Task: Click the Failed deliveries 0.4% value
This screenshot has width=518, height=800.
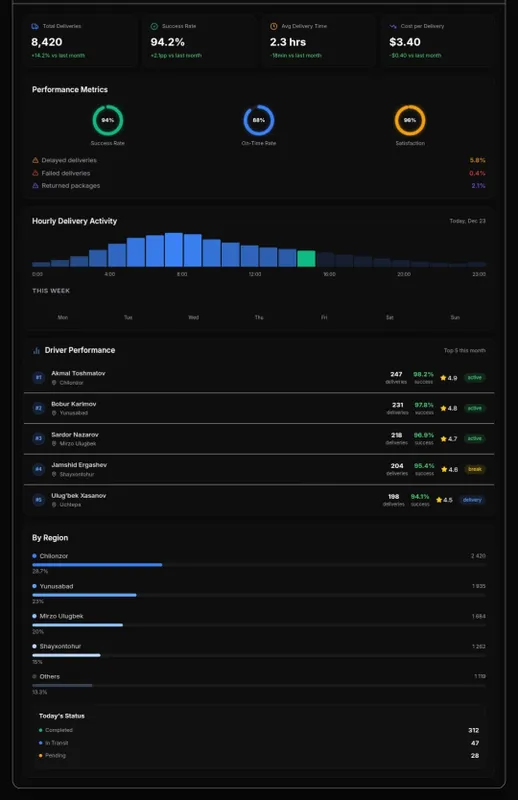Action: coord(478,173)
